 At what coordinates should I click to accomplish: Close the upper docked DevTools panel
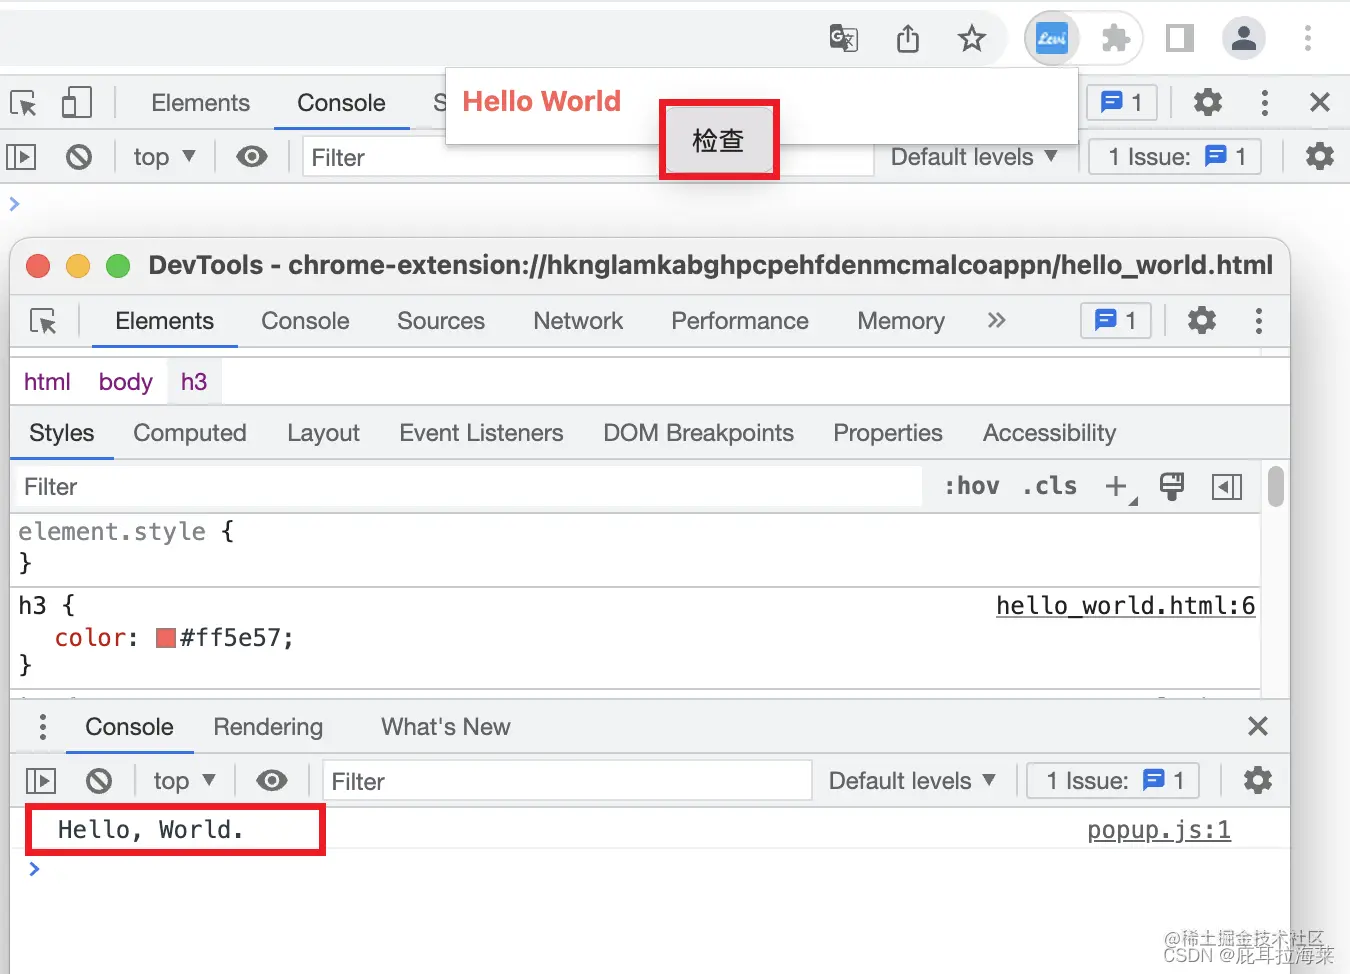point(1320,102)
